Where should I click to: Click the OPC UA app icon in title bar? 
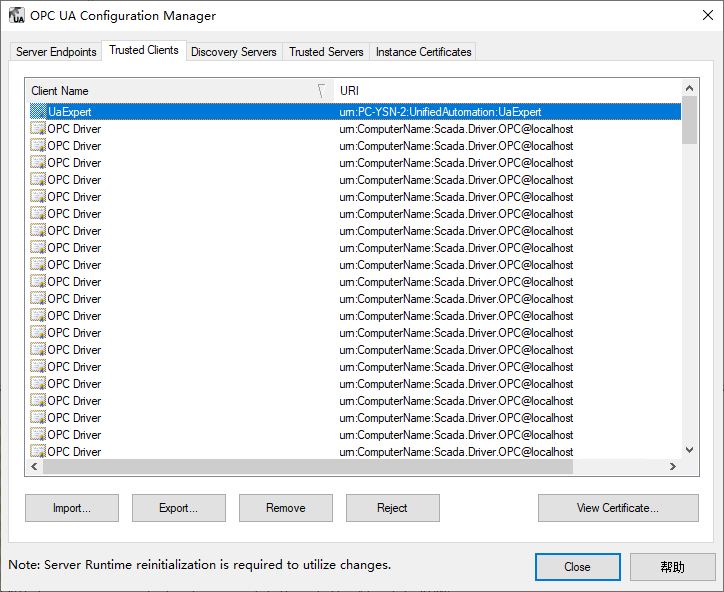pos(17,16)
